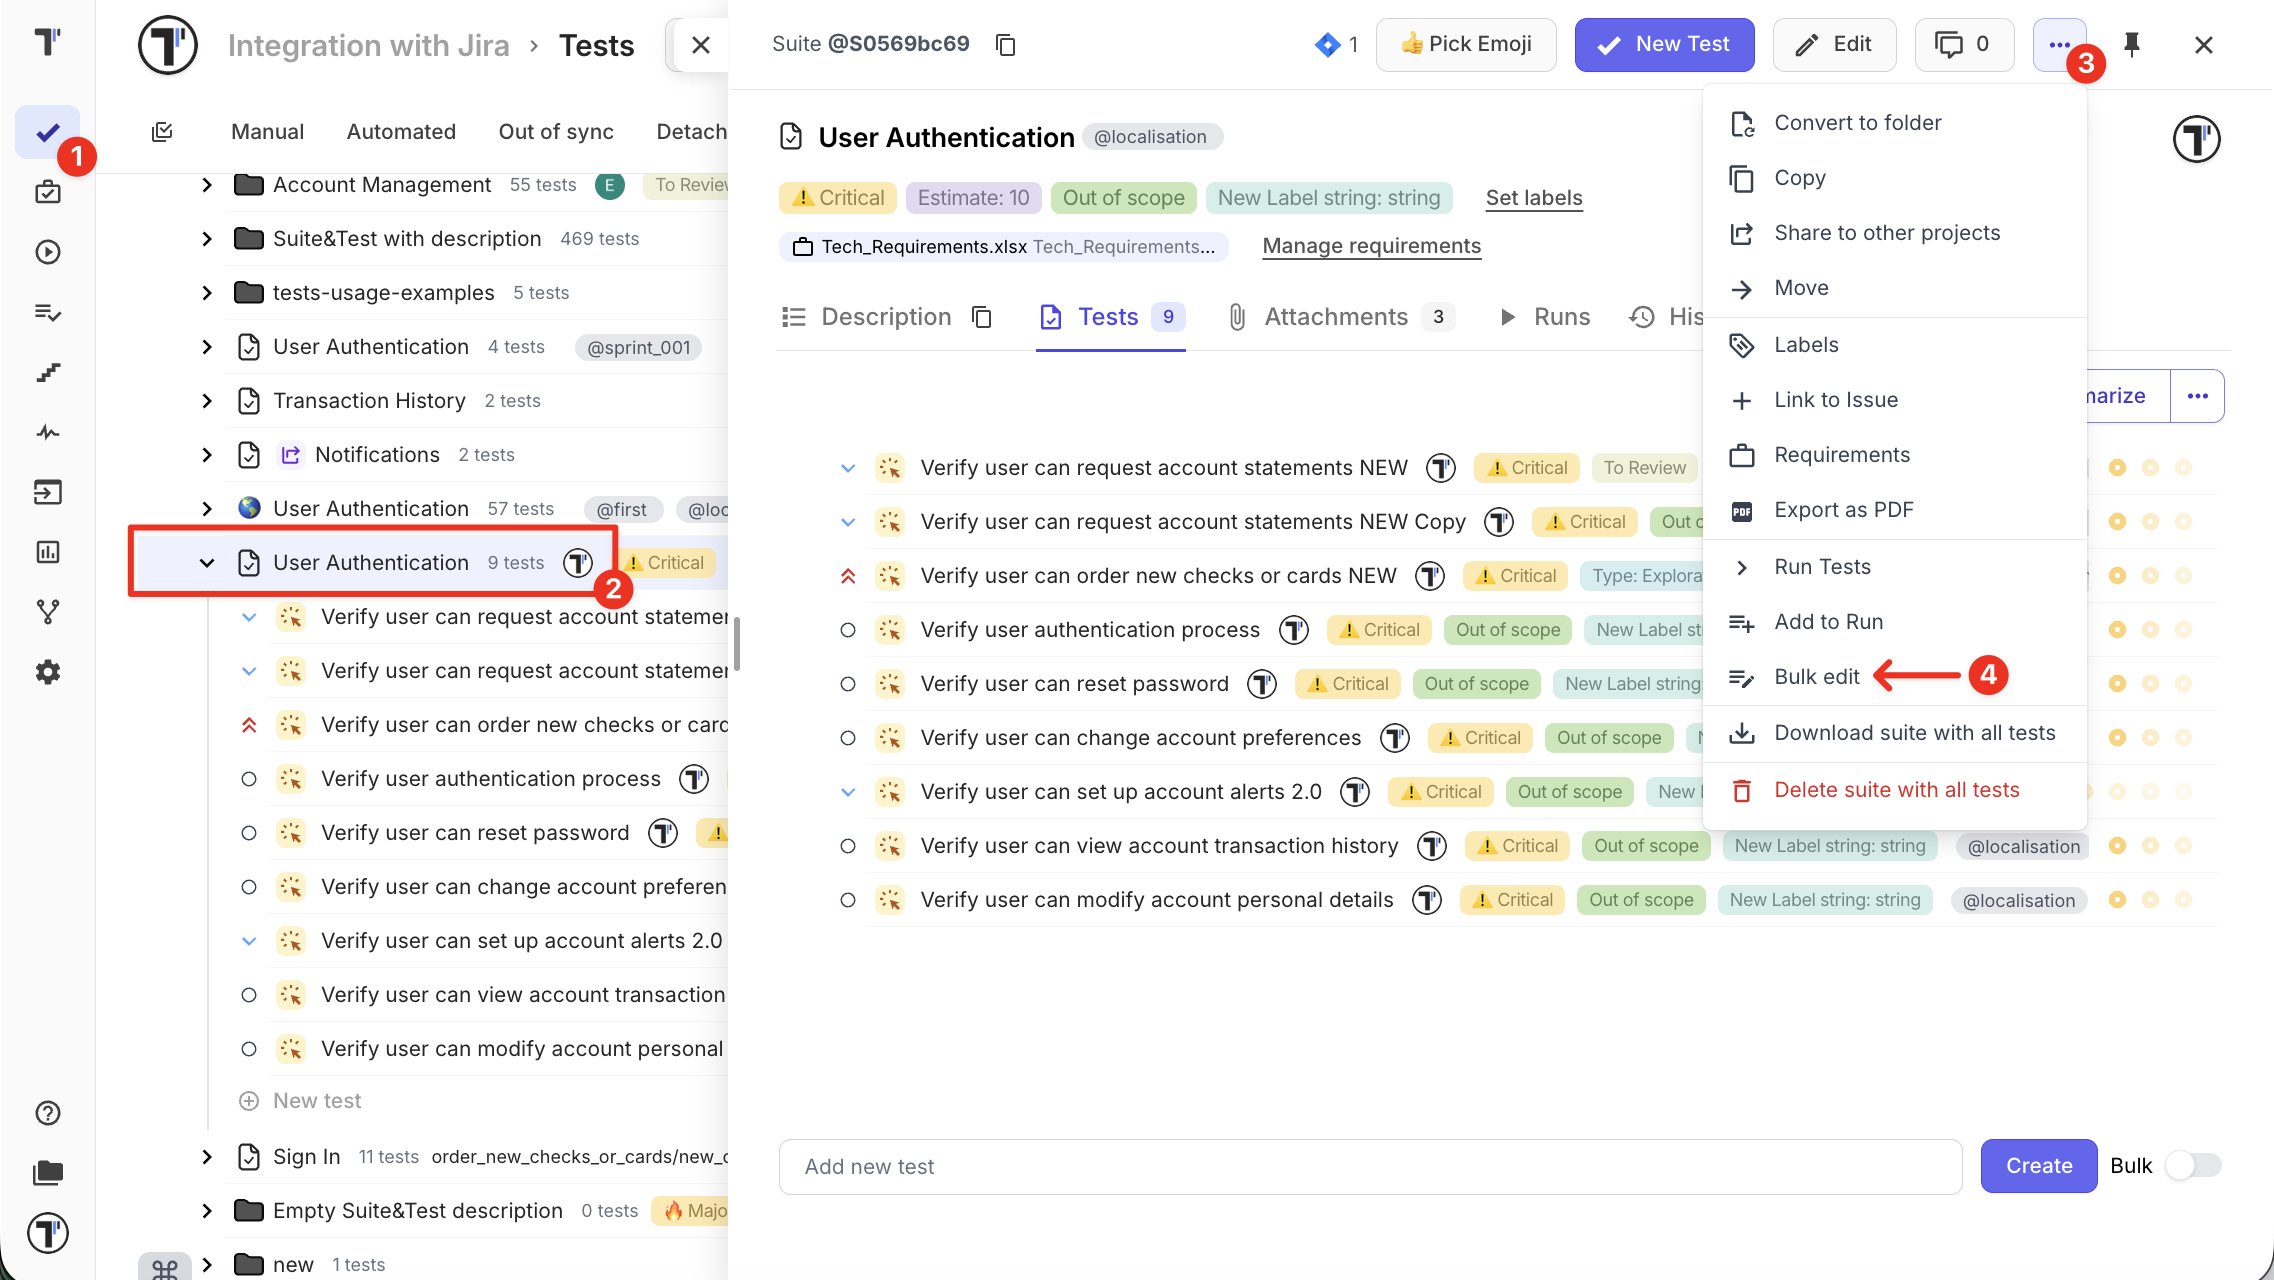This screenshot has width=2274, height=1280.
Task: Expand the Account Management folder
Action: coord(207,185)
